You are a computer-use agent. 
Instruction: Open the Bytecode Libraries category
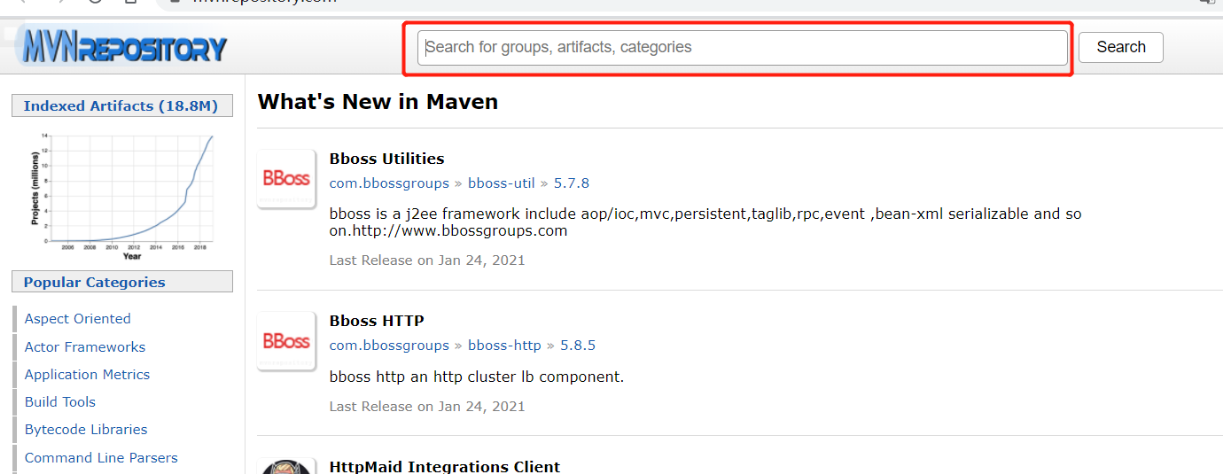point(86,429)
